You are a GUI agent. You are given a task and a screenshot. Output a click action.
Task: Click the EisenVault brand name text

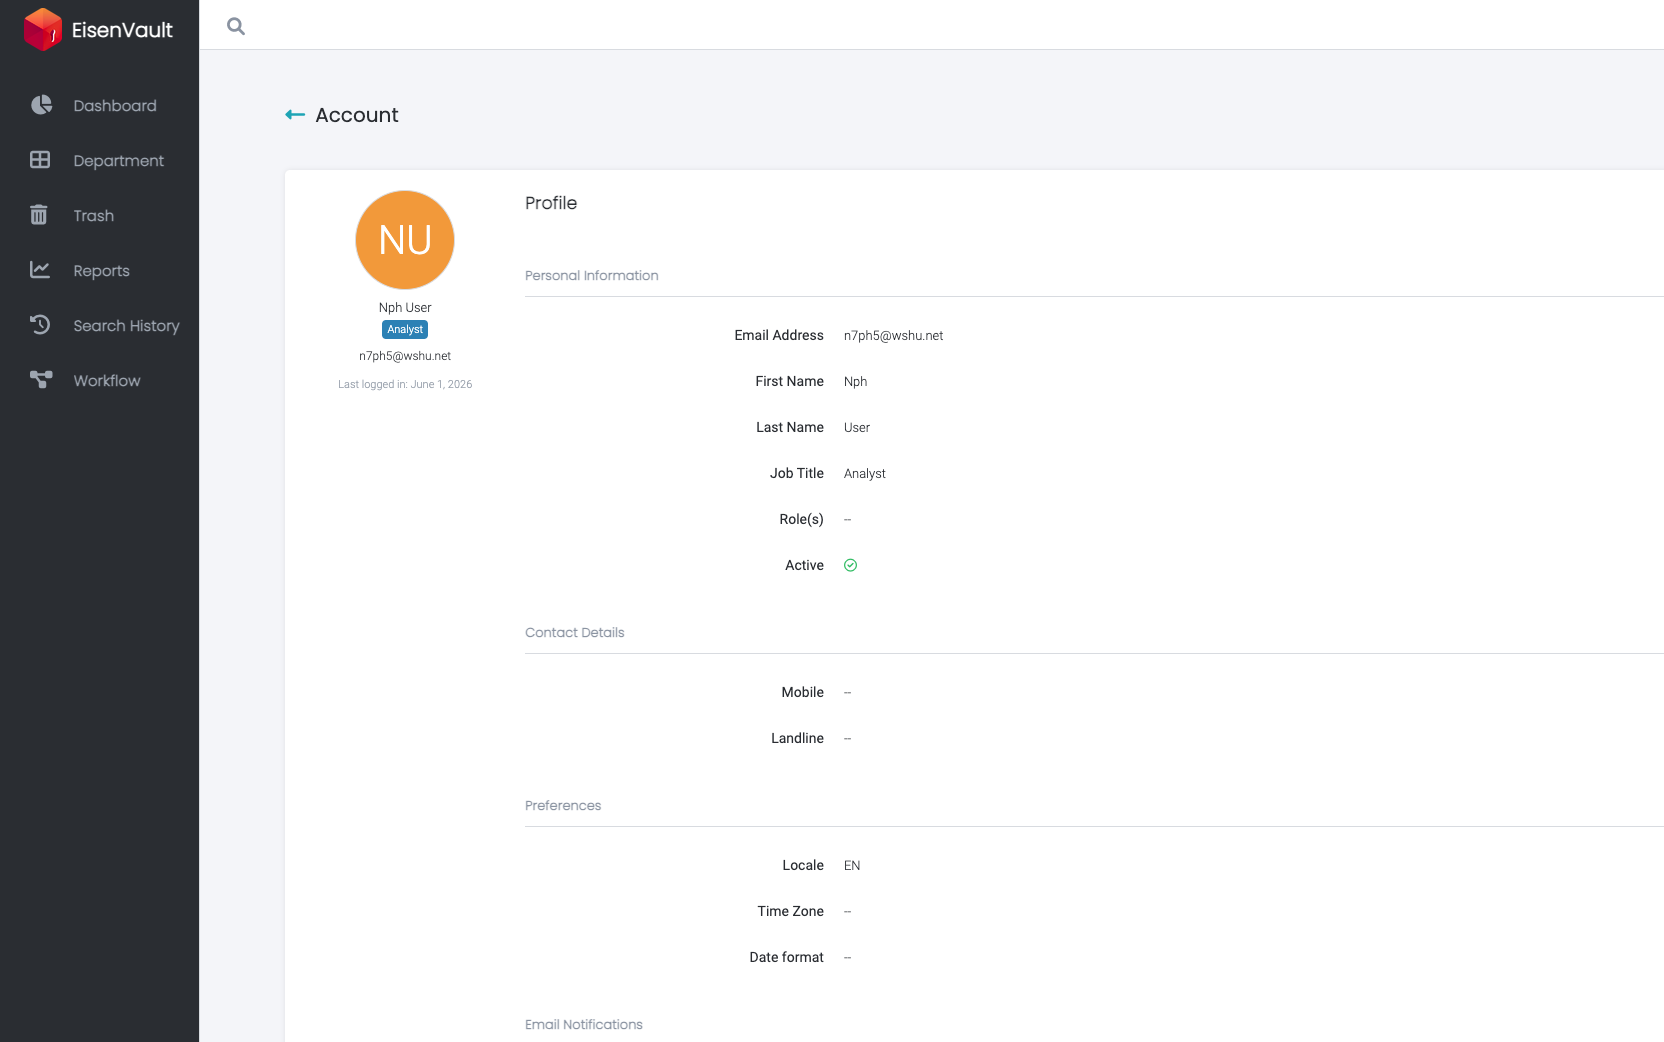(x=122, y=30)
